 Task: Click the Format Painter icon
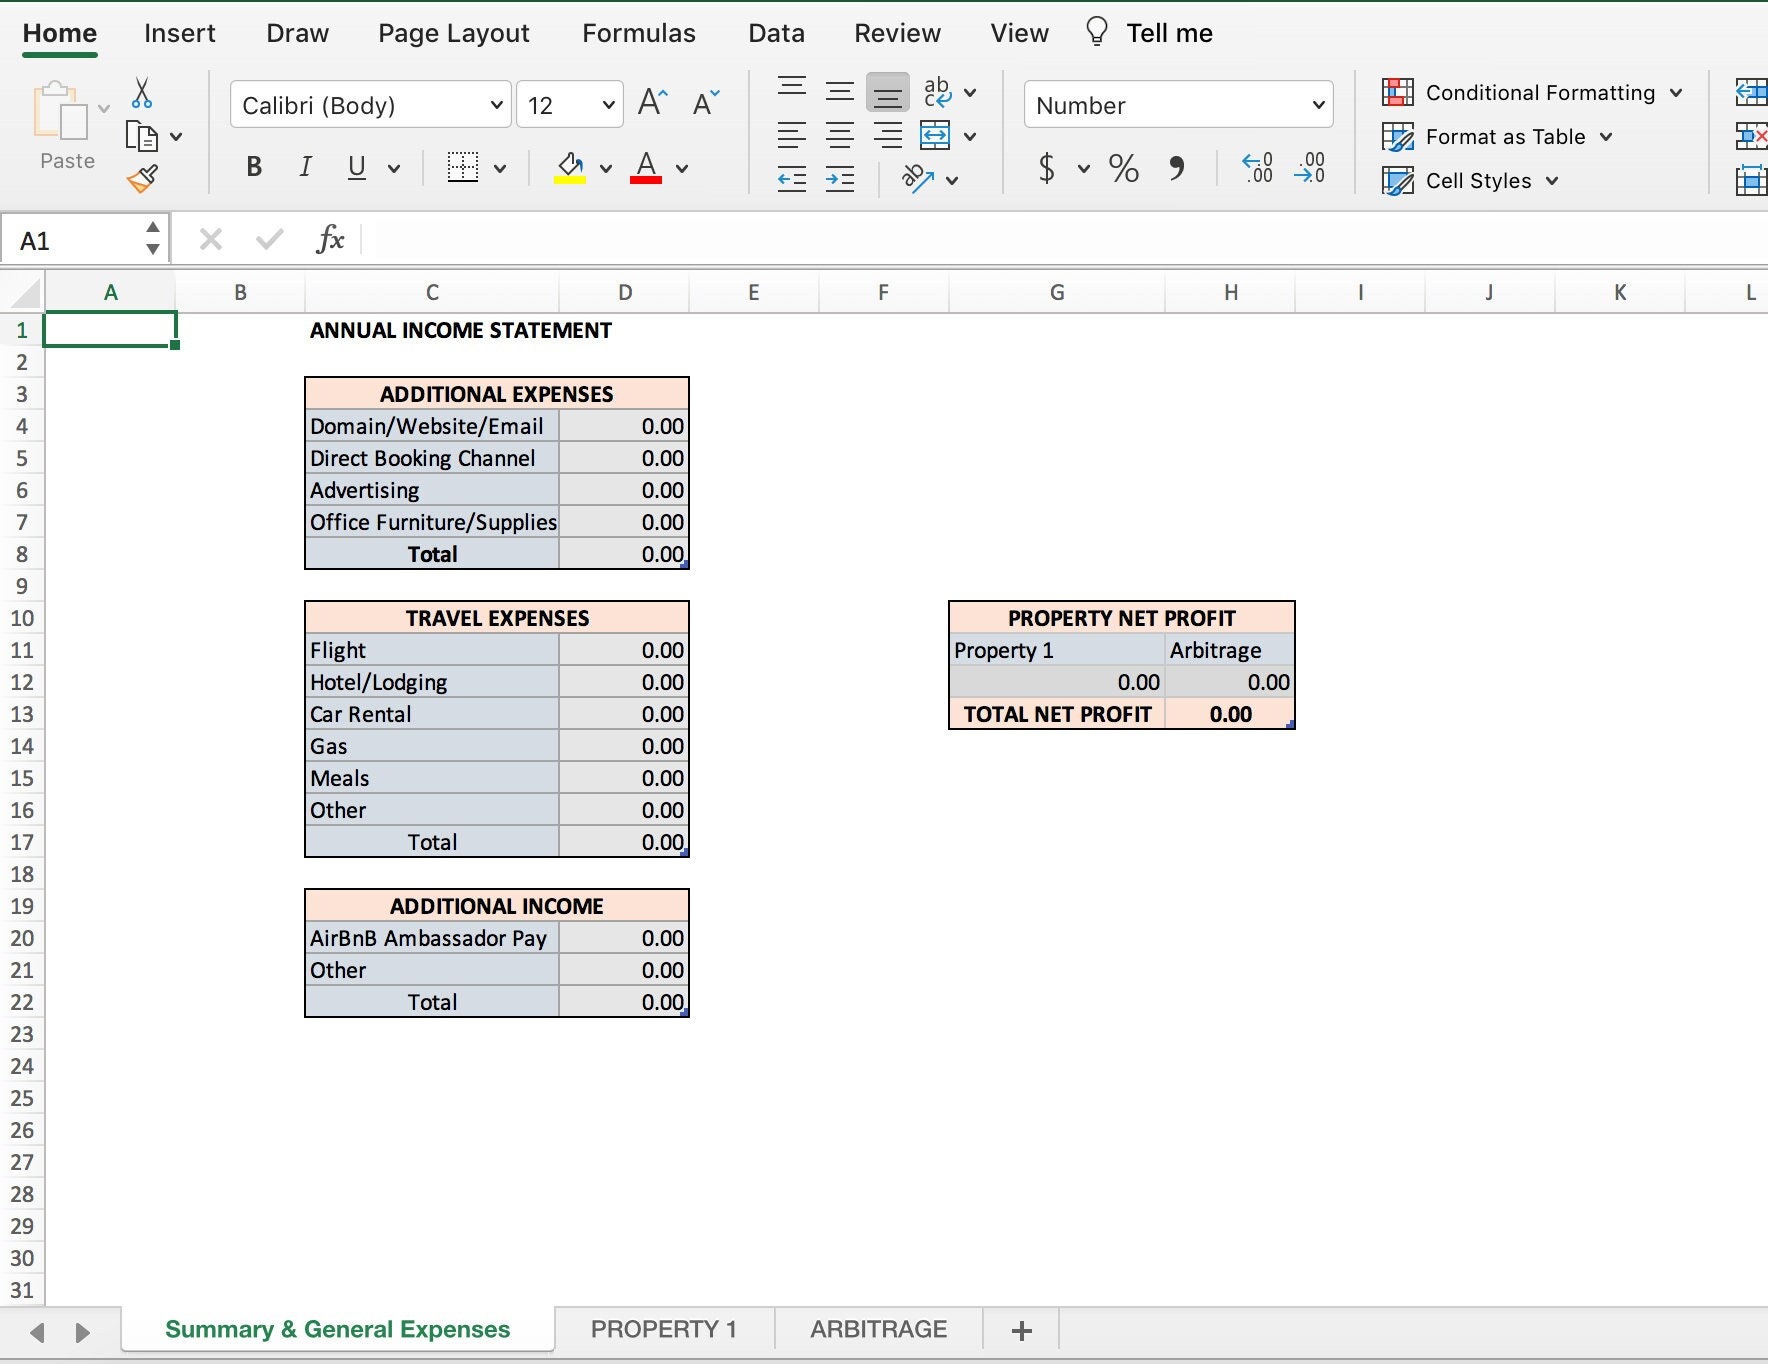click(x=141, y=180)
